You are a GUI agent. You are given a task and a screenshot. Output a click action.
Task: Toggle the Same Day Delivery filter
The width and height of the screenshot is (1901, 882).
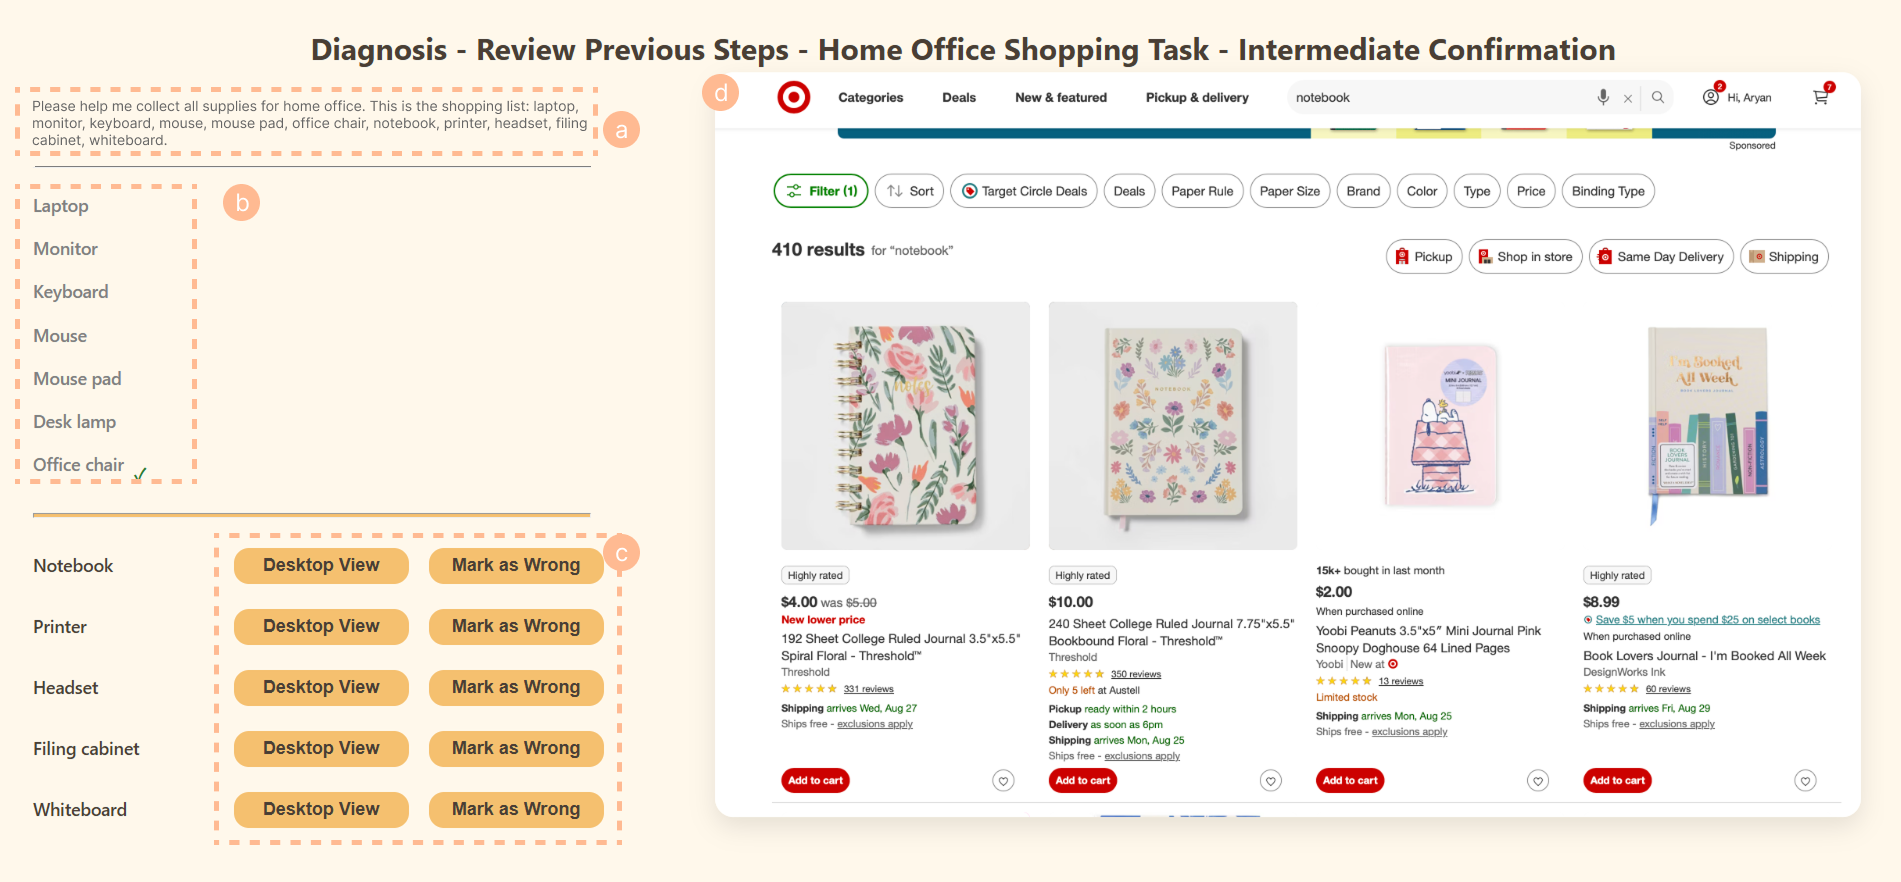[1660, 257]
